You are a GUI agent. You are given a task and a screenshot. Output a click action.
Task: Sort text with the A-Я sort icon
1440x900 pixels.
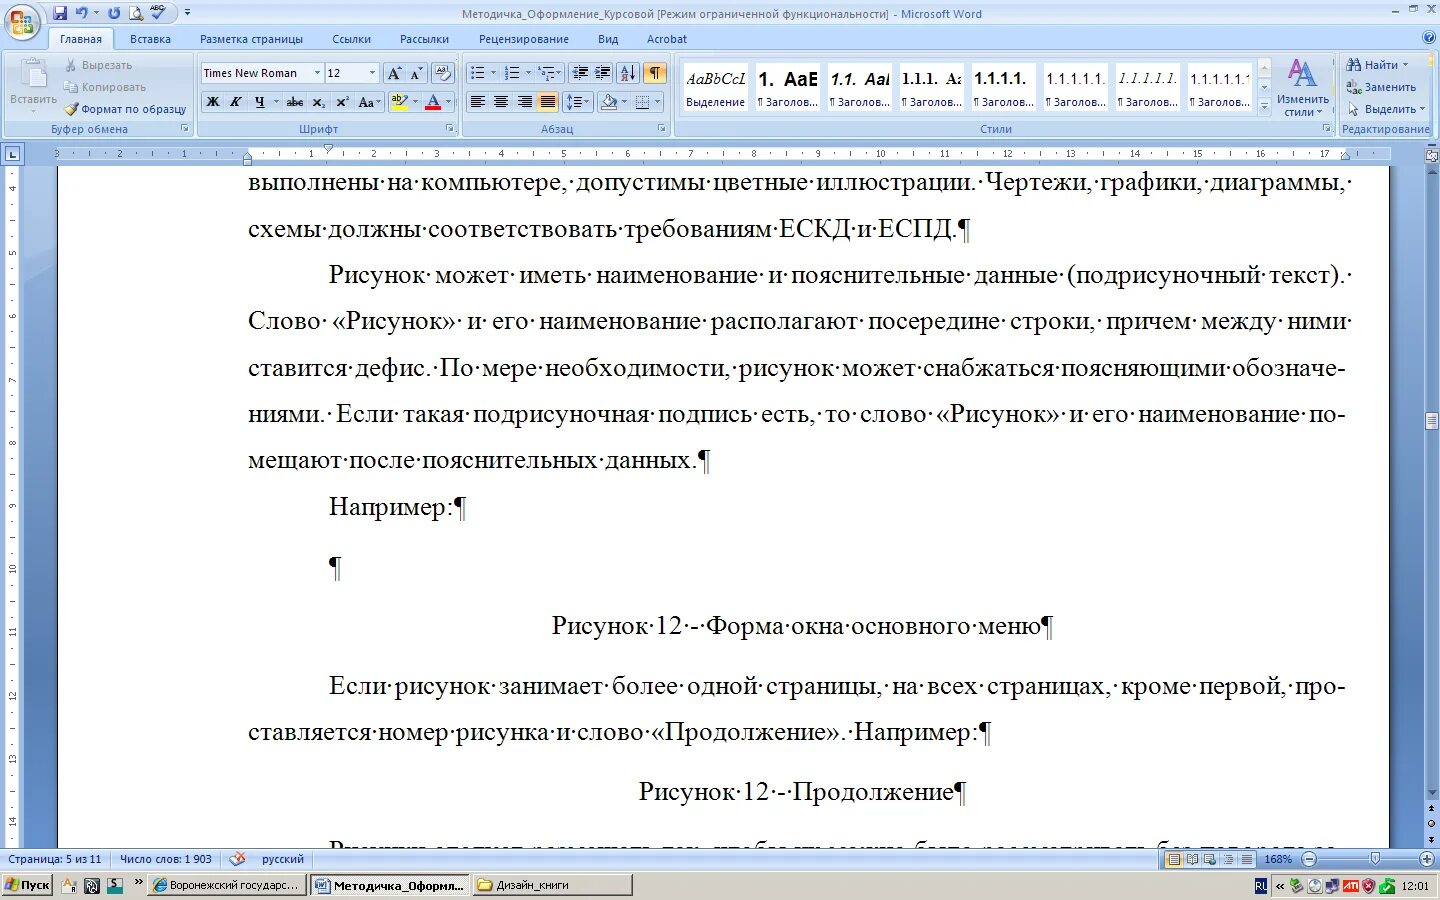pyautogui.click(x=628, y=73)
